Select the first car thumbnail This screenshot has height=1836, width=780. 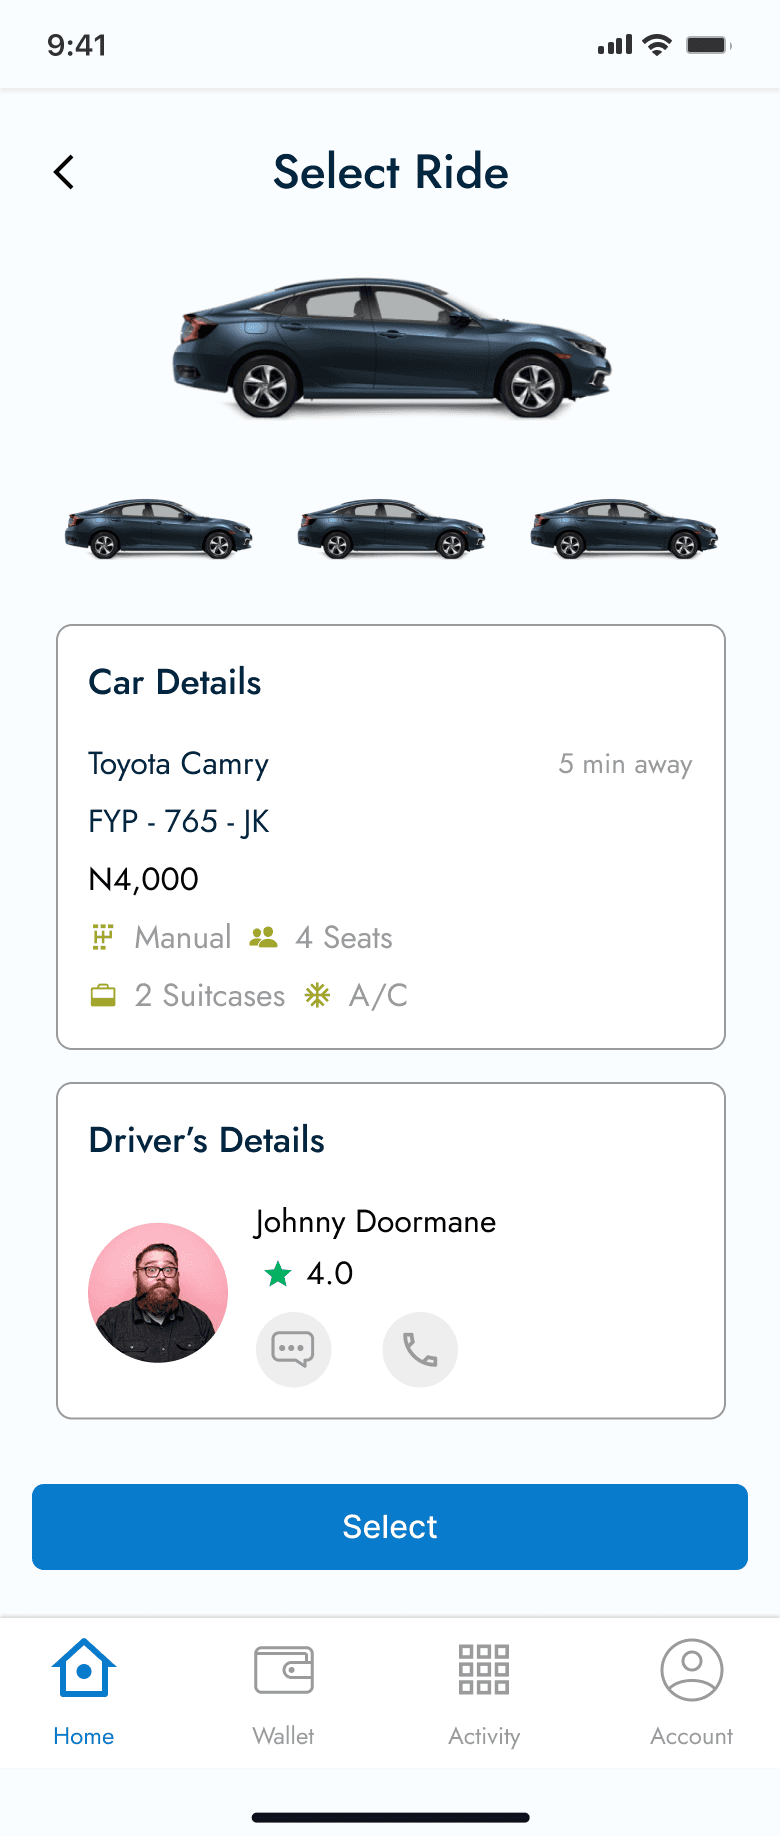click(158, 529)
